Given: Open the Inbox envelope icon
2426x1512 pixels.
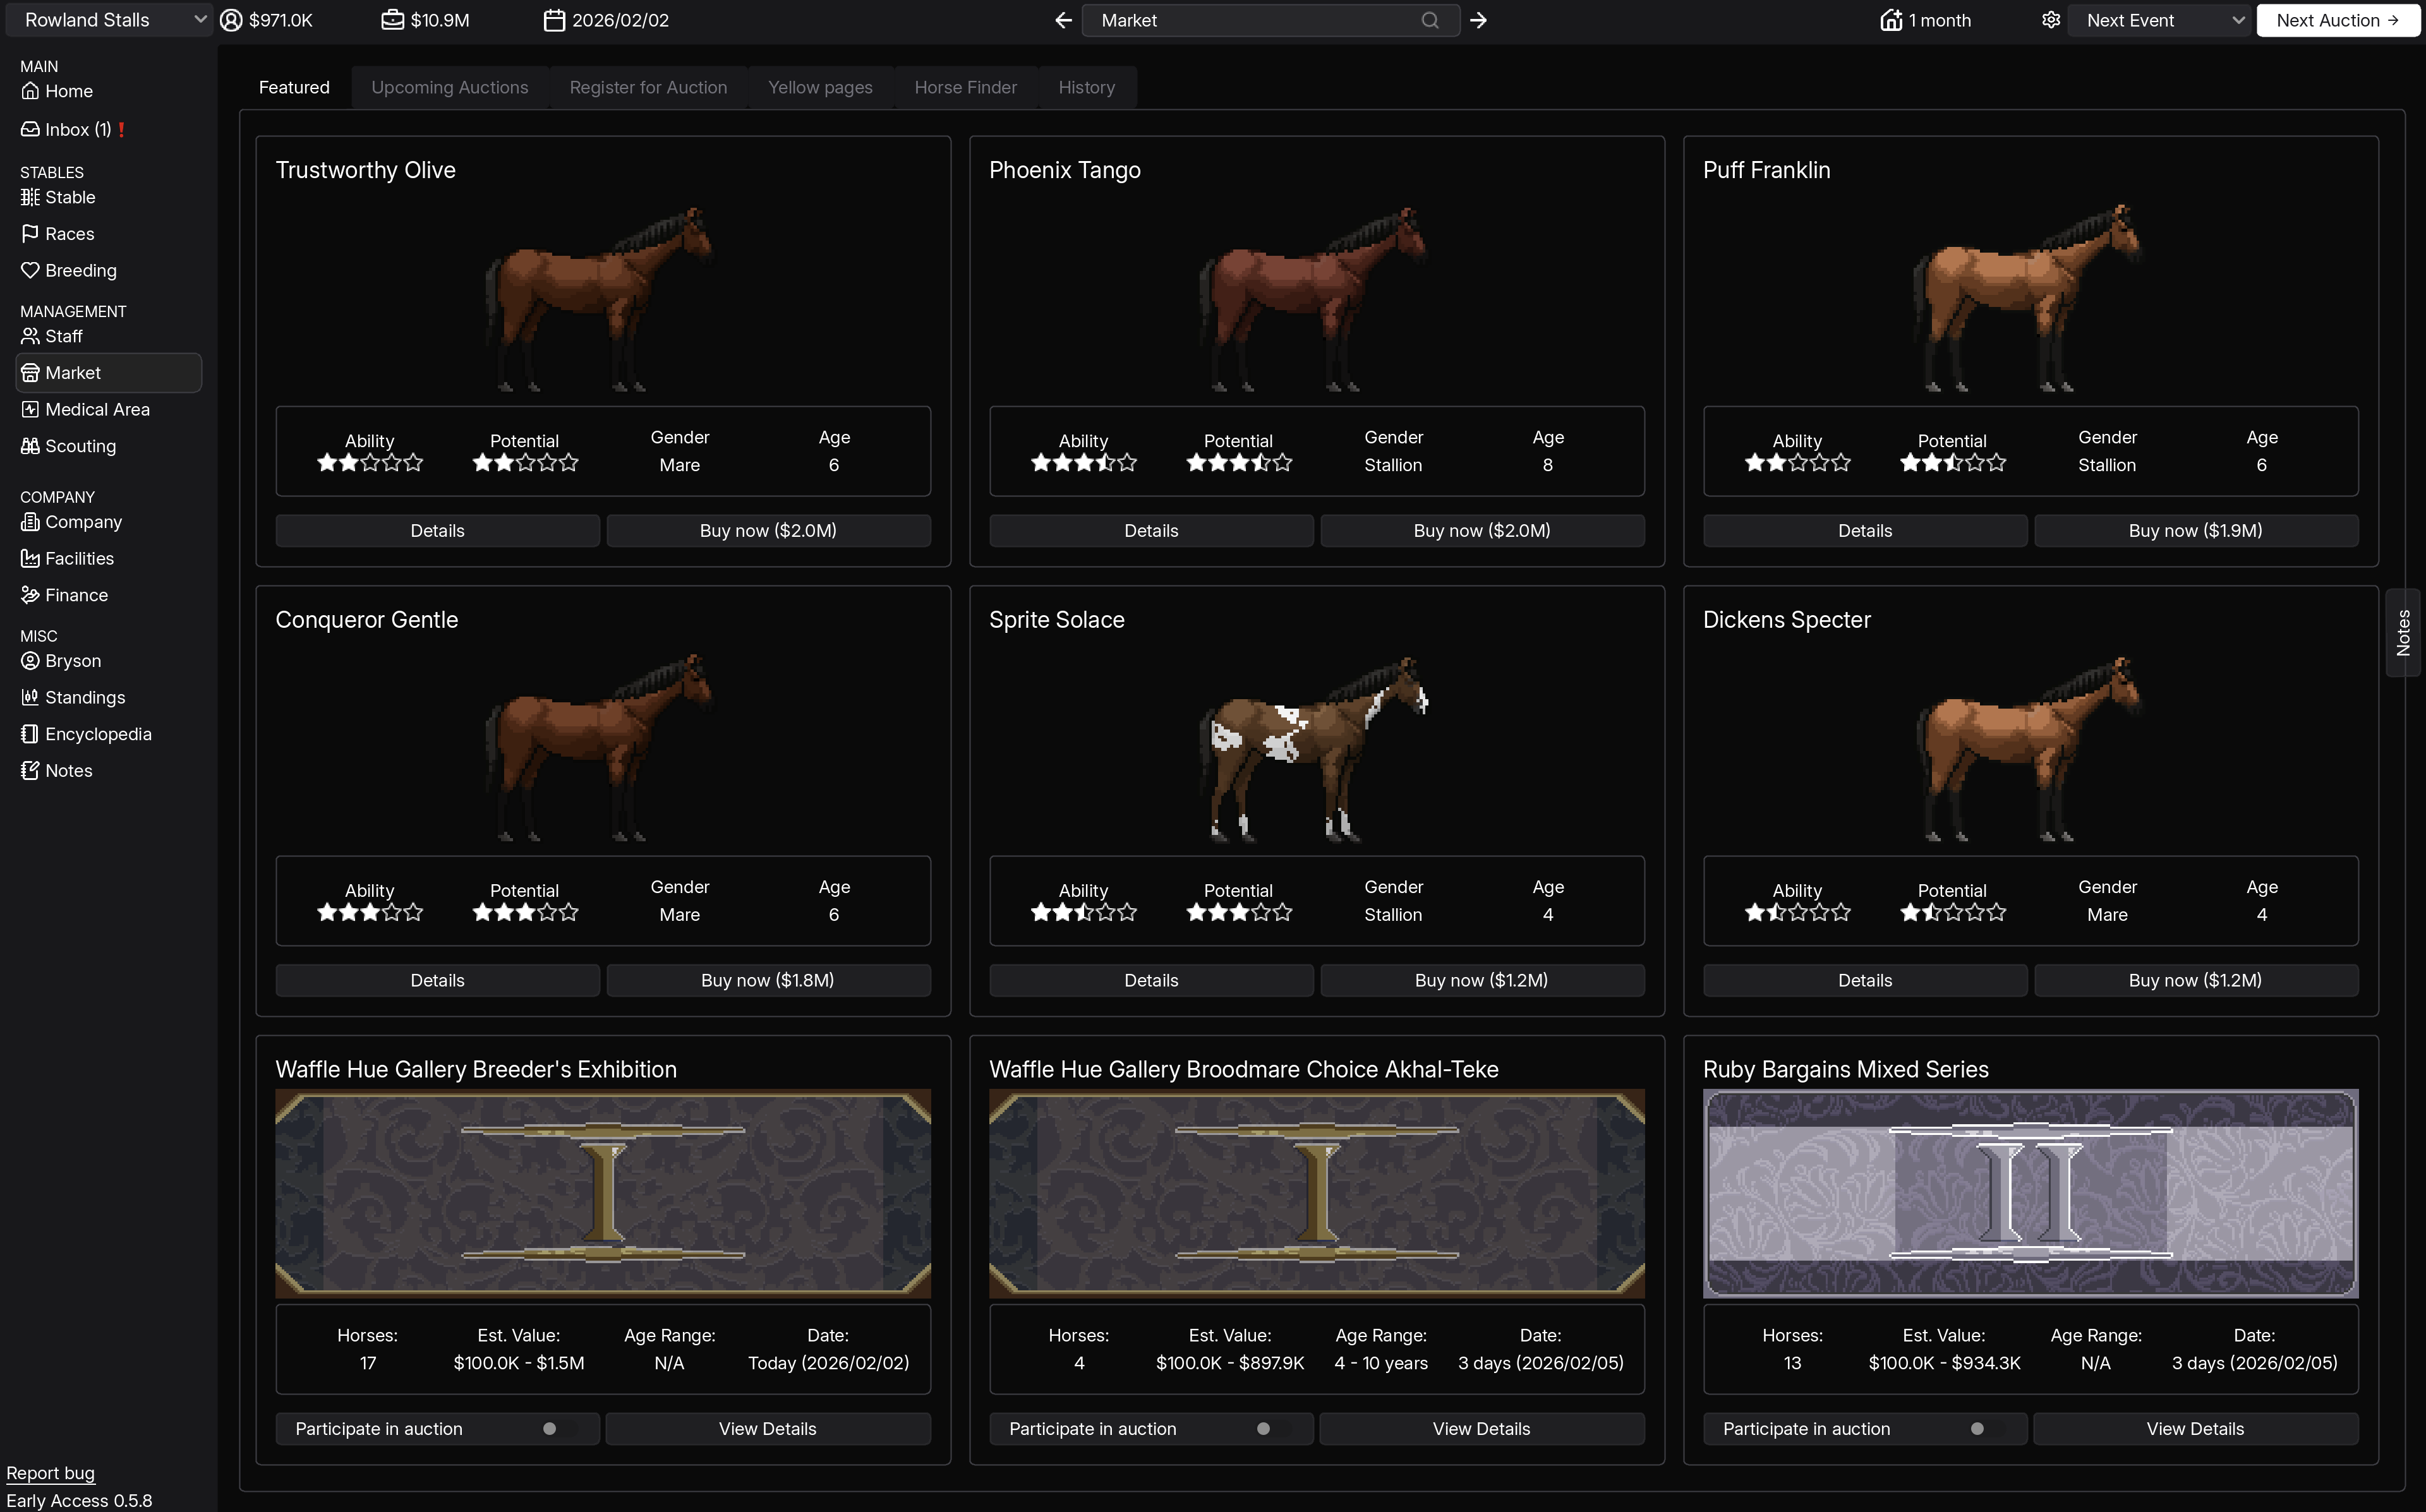Looking at the screenshot, I should coord(30,129).
